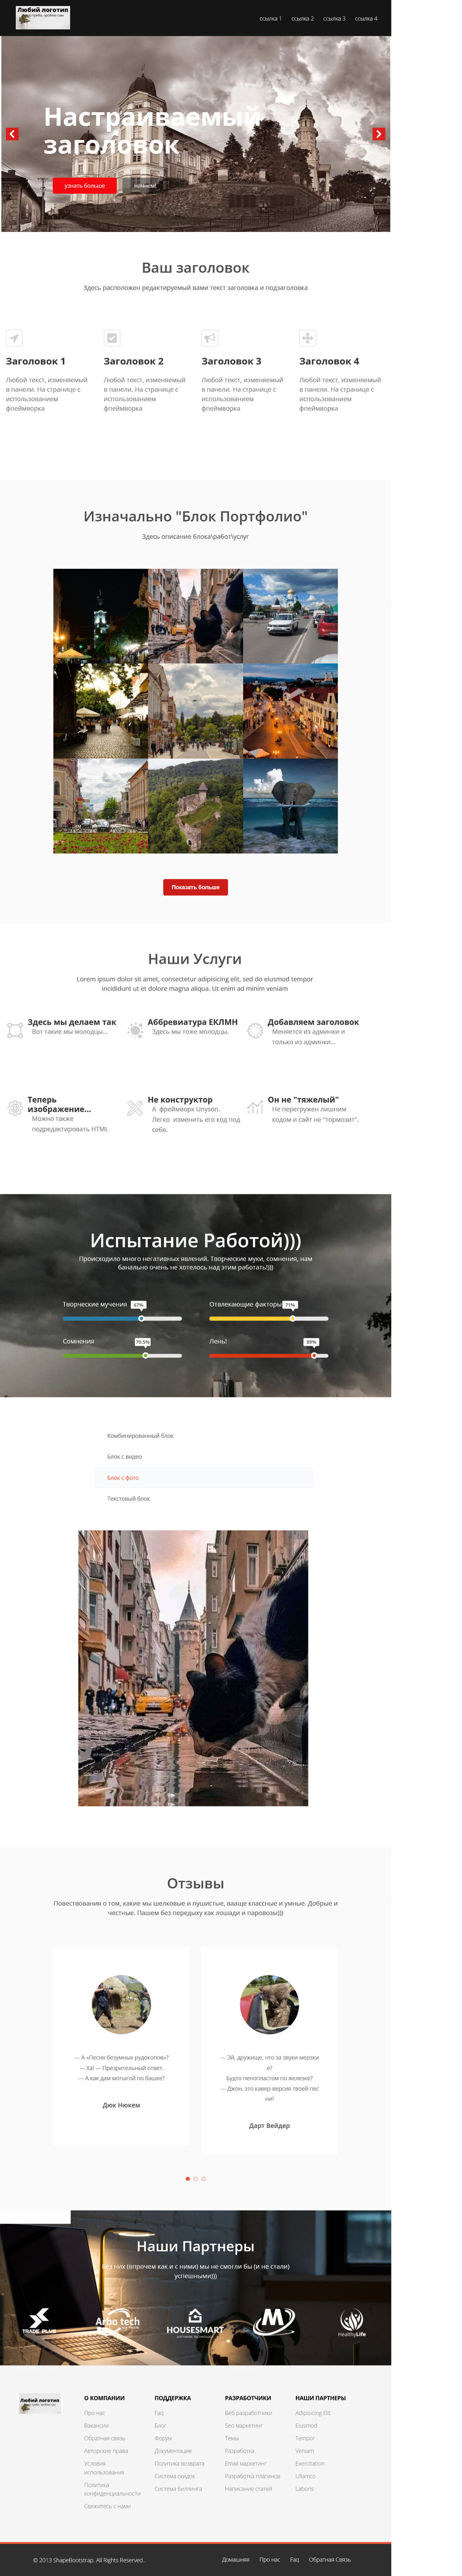Switch to the "Текстовый блок" tab
The width and height of the screenshot is (462, 2576).
(204, 1499)
